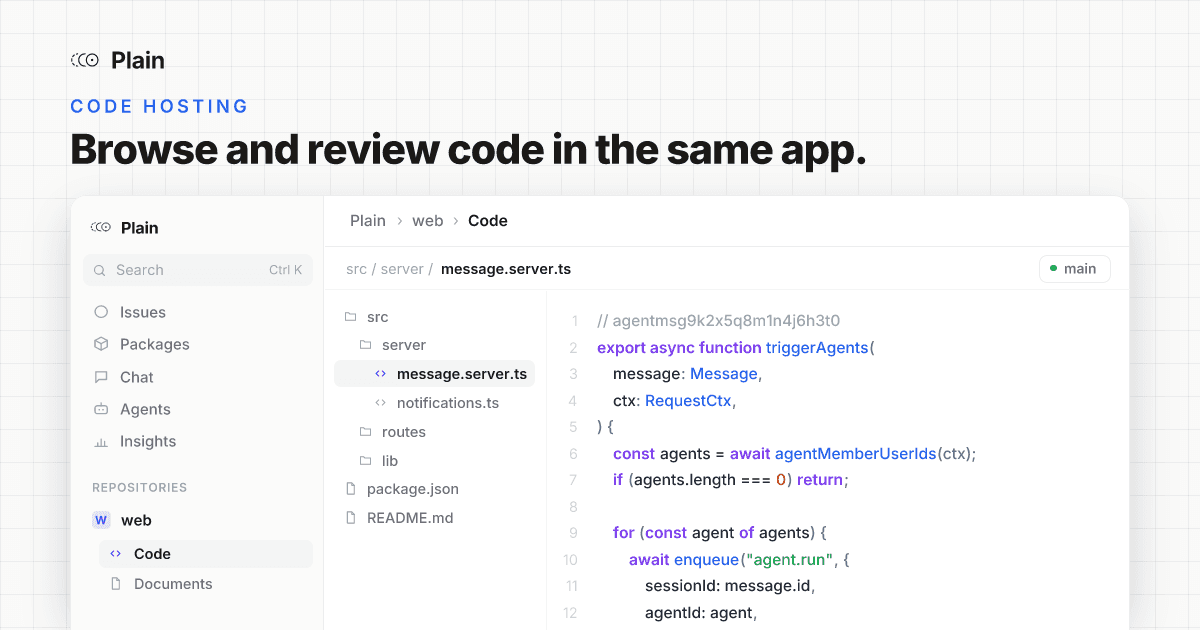Screen dimensions: 1200x630
Task: Click line number 9 in gutter
Action: click(x=573, y=533)
